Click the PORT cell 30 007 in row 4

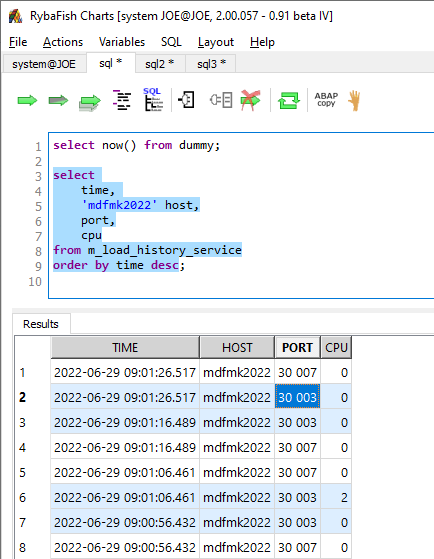tap(297, 447)
